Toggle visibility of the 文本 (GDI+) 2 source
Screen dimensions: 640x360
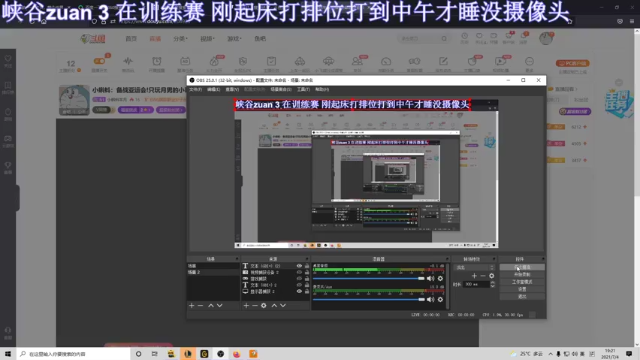[299, 285]
